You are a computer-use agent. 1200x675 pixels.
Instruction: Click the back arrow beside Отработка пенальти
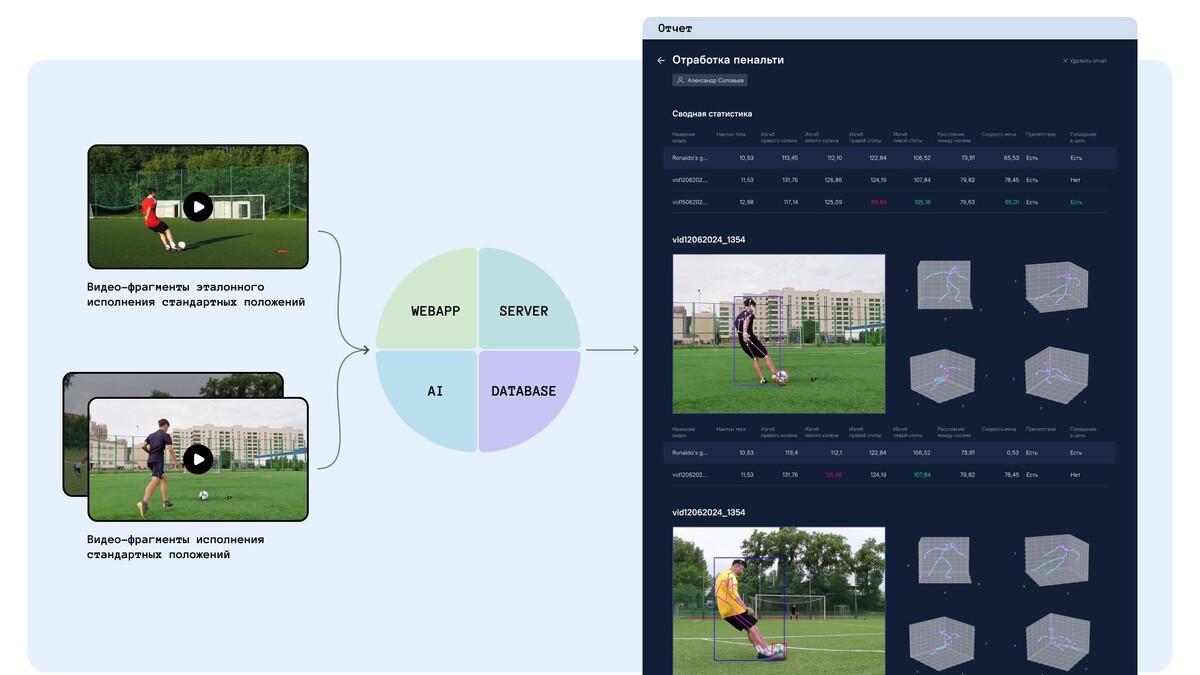661,60
